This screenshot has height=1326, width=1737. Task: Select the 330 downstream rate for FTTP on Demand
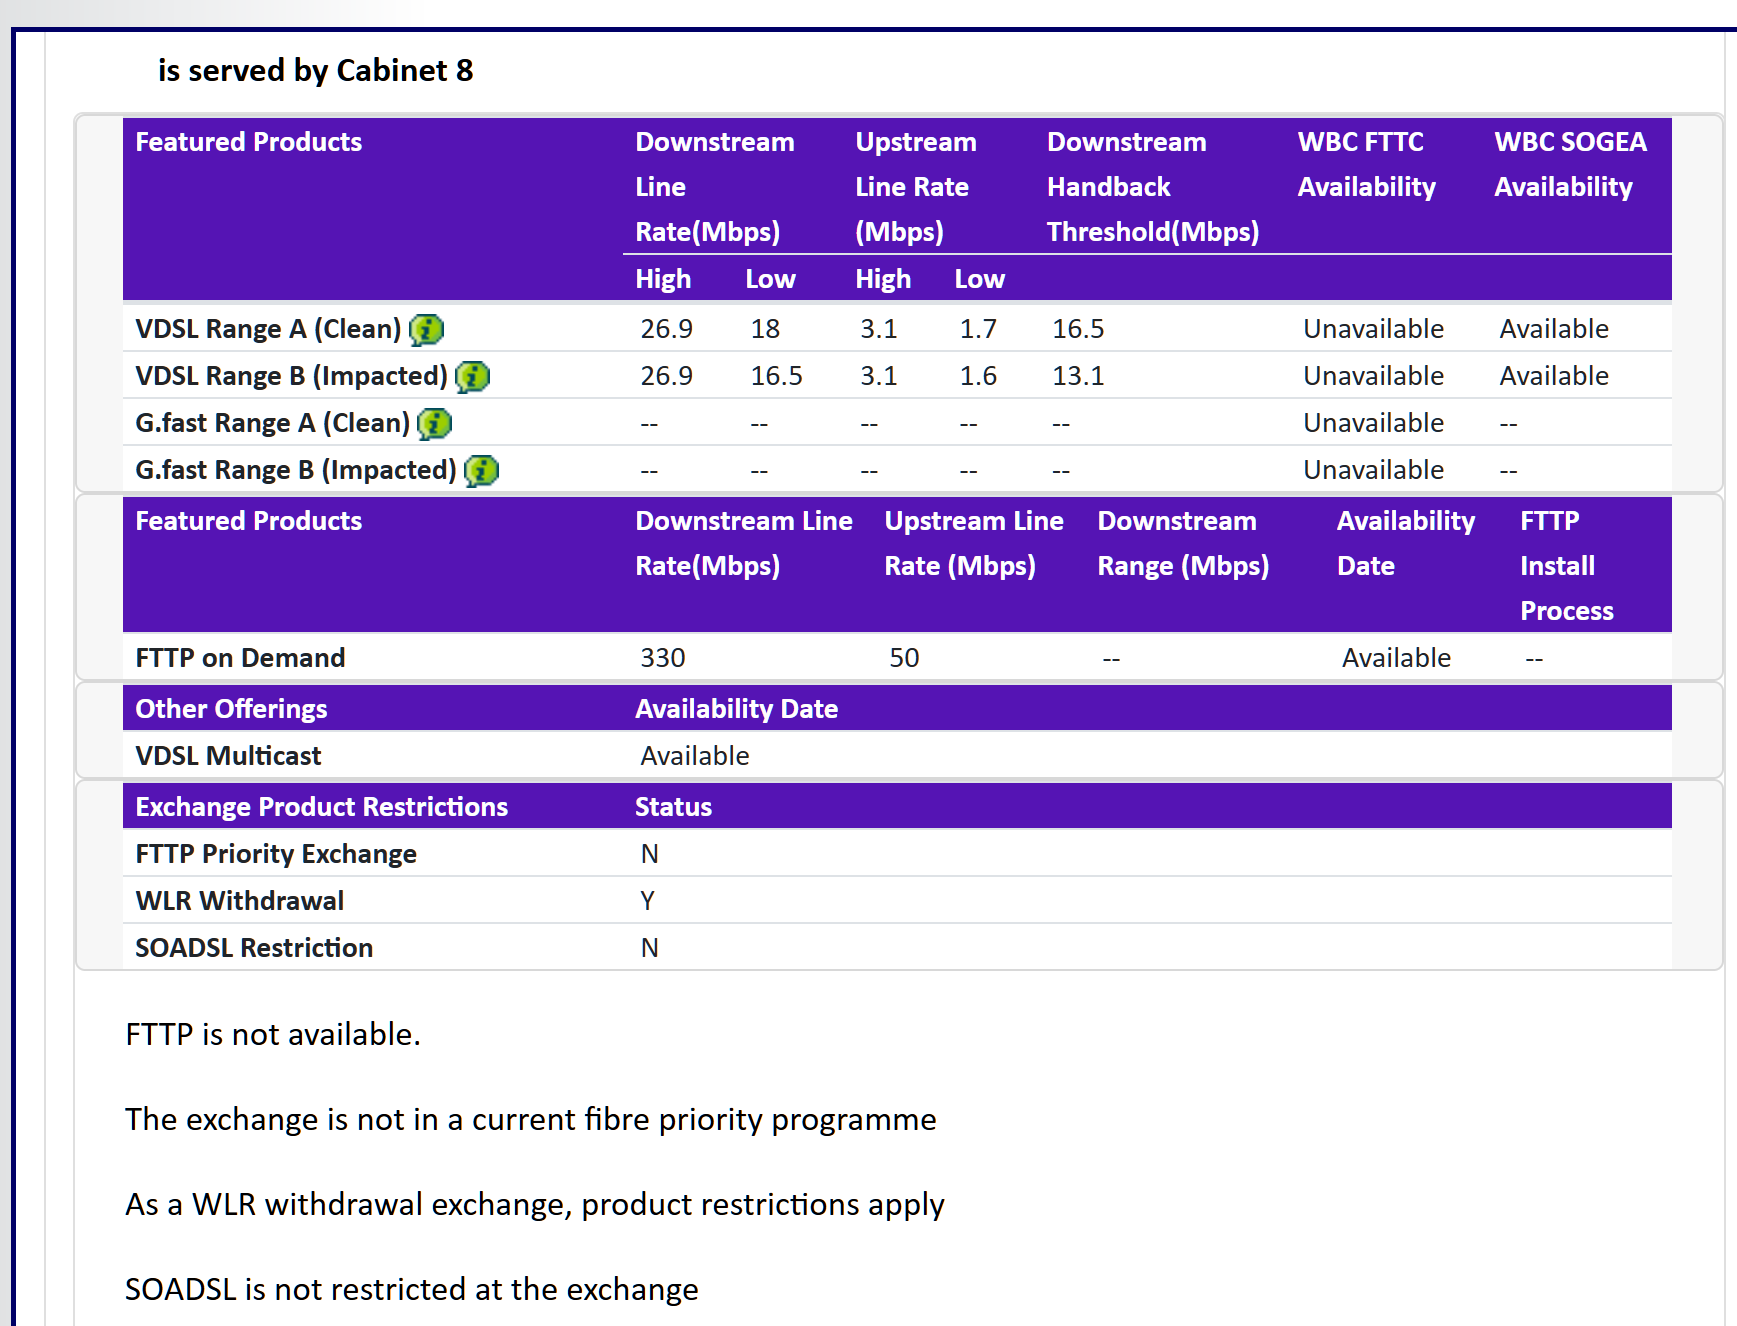[662, 658]
